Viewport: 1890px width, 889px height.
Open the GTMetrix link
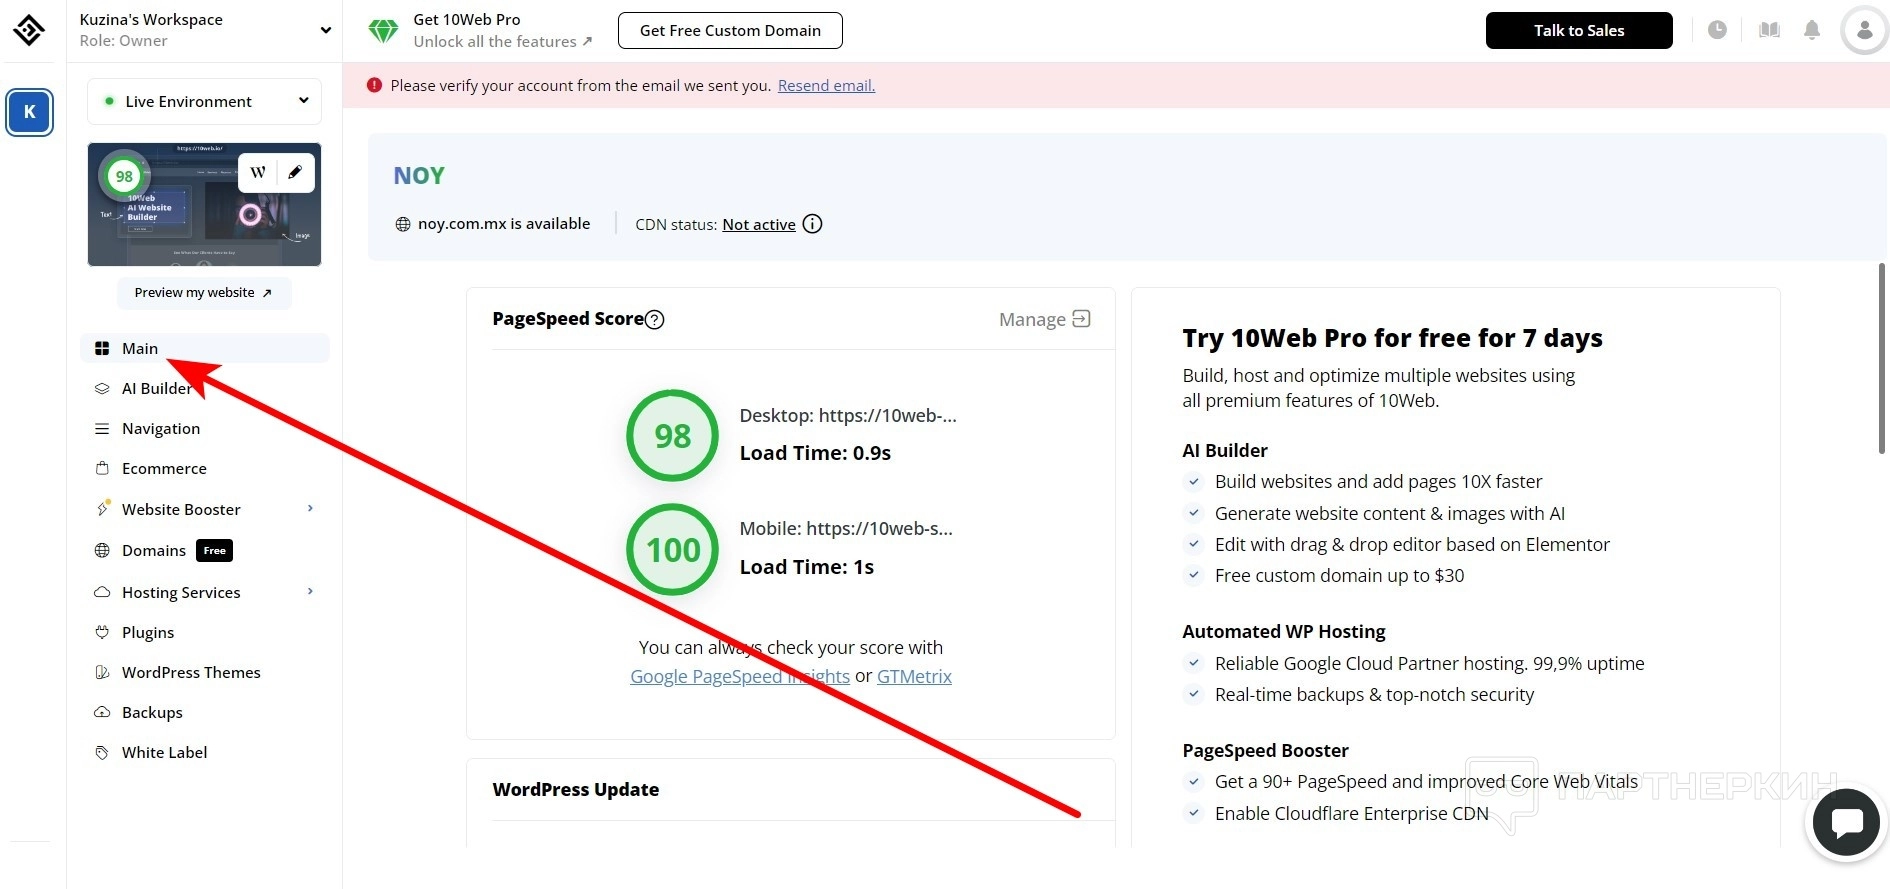(x=914, y=676)
